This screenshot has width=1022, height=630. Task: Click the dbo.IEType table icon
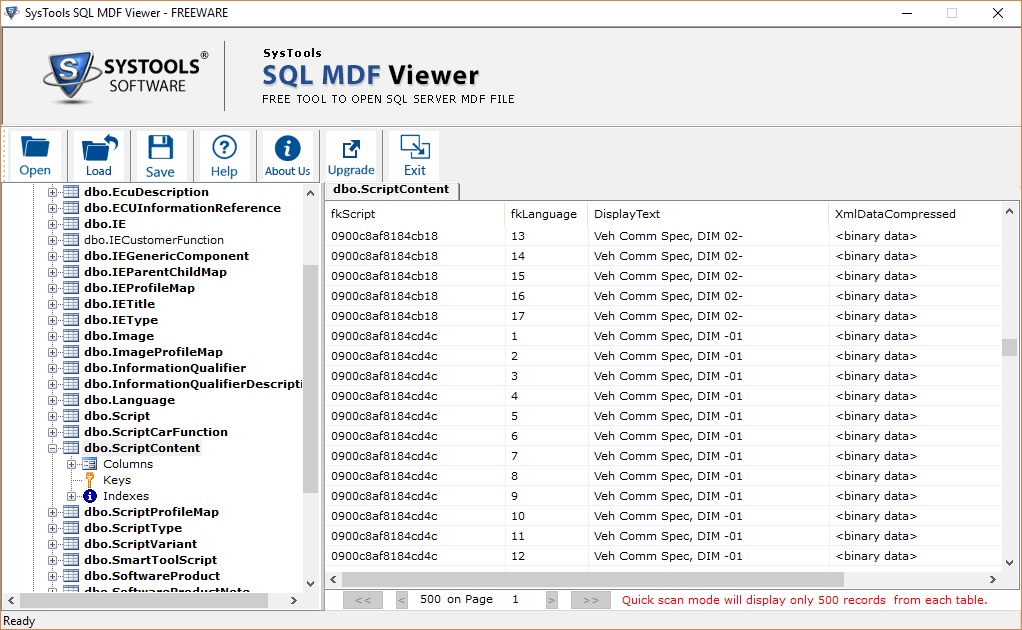[71, 320]
